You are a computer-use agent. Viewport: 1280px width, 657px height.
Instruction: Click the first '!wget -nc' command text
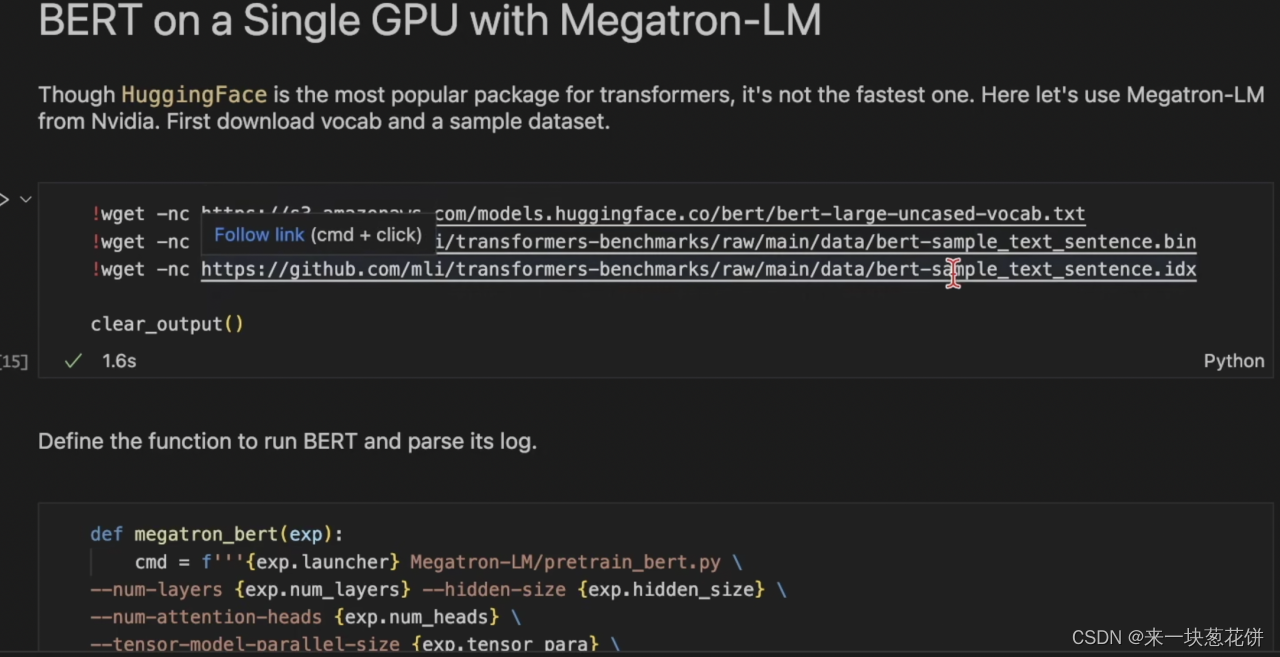[x=140, y=214]
